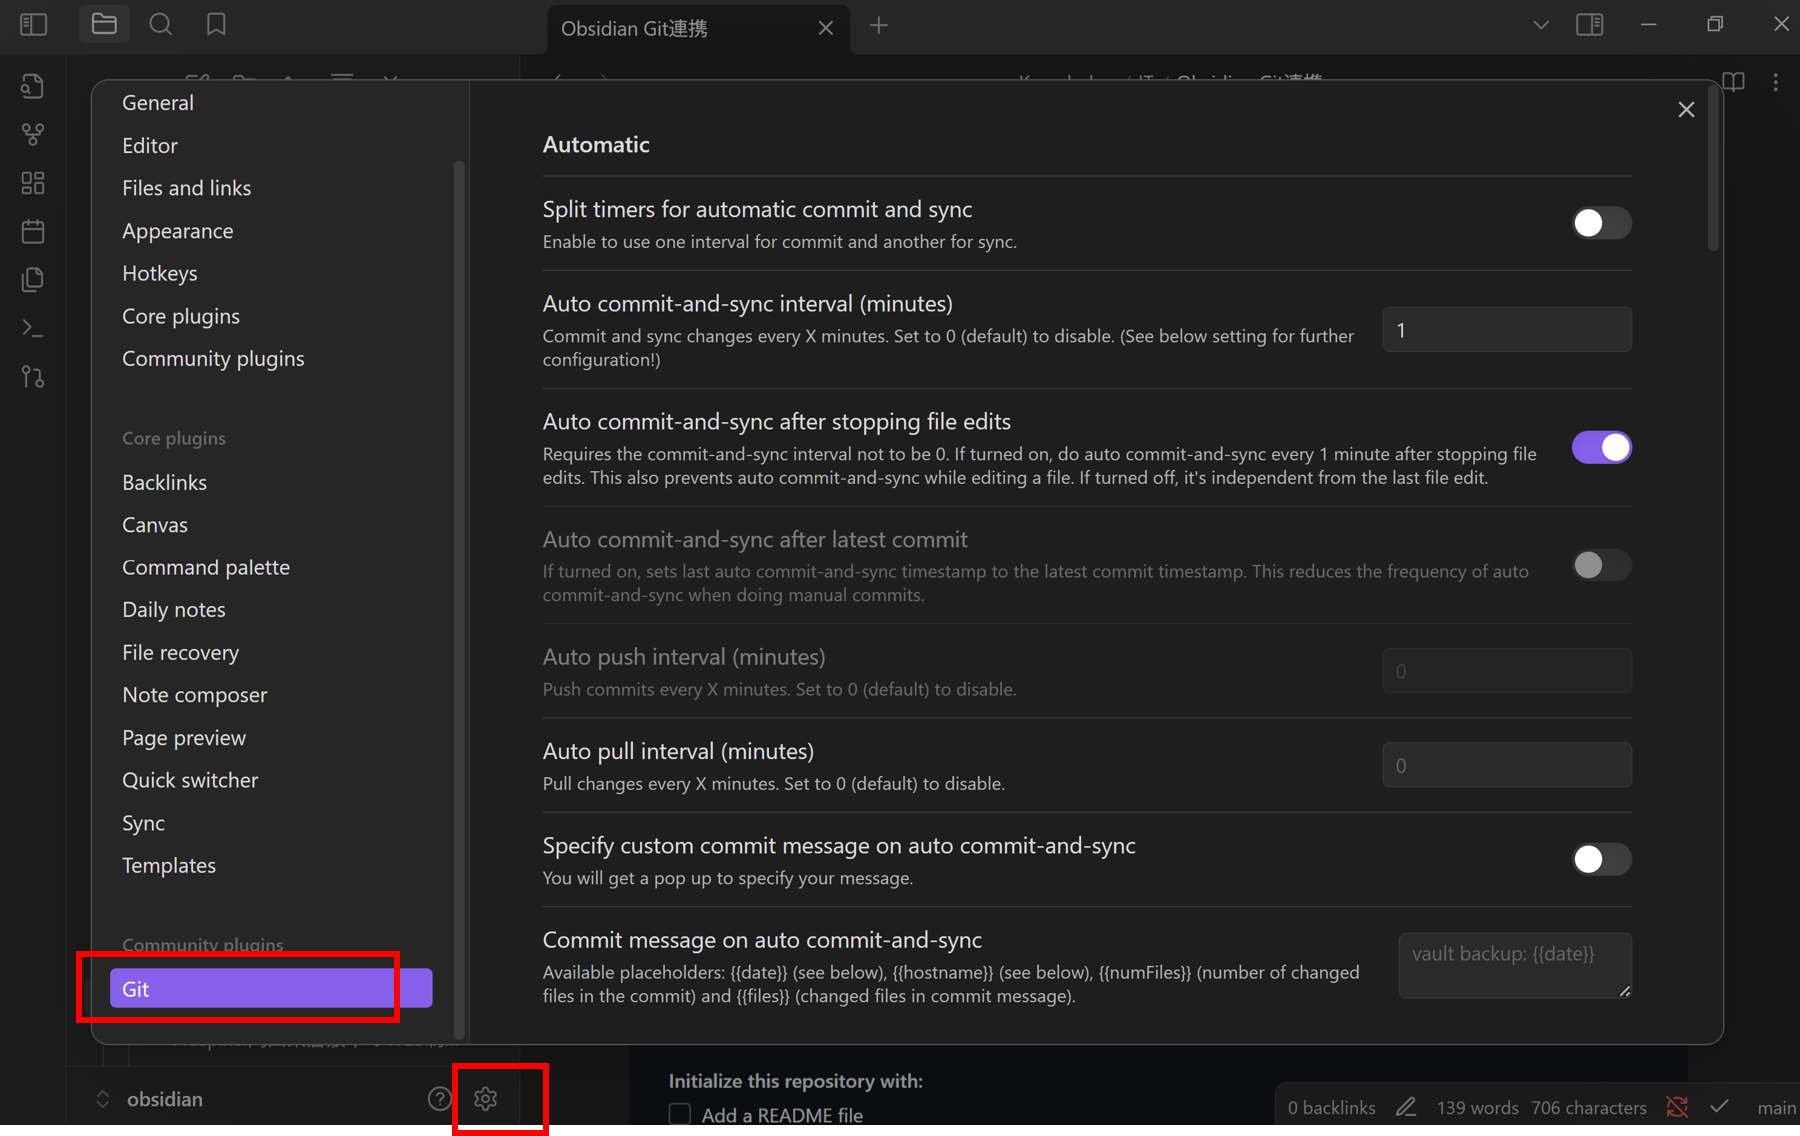1800x1136 pixels.
Task: Open quick switcher ribbon icon
Action: pos(33,86)
